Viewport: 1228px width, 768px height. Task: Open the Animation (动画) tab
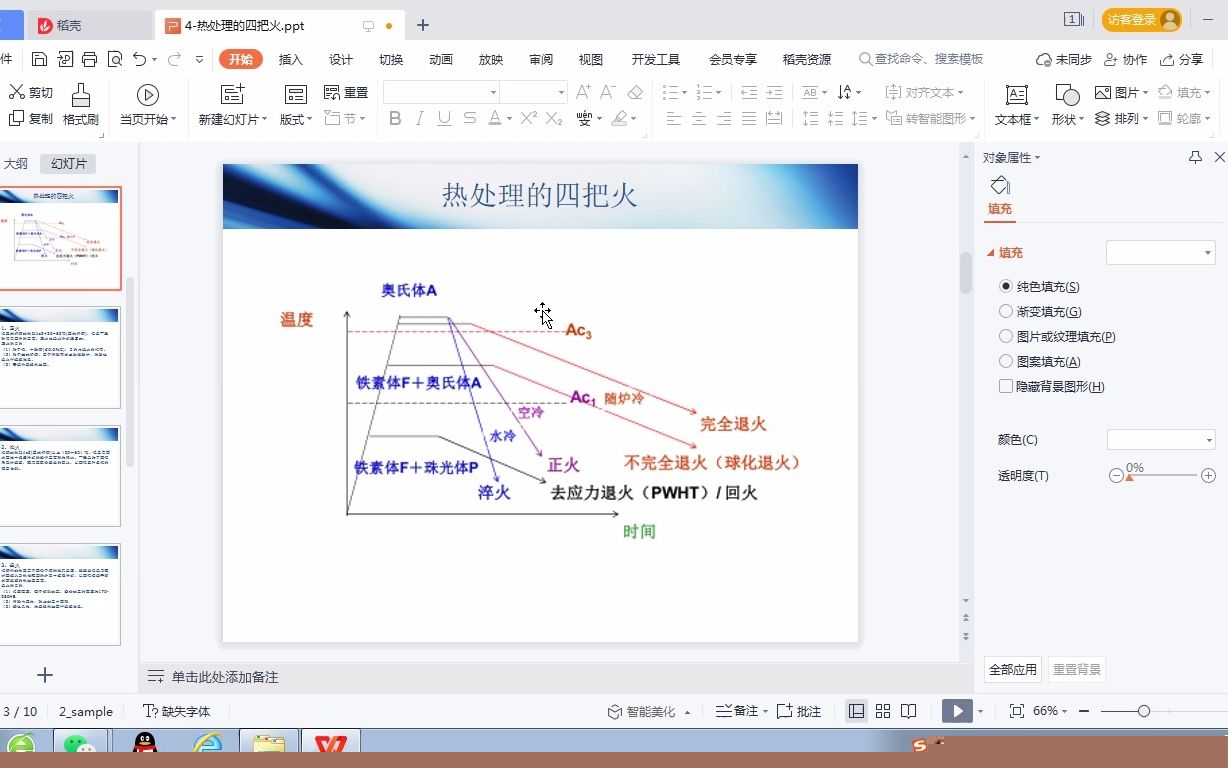pyautogui.click(x=441, y=59)
